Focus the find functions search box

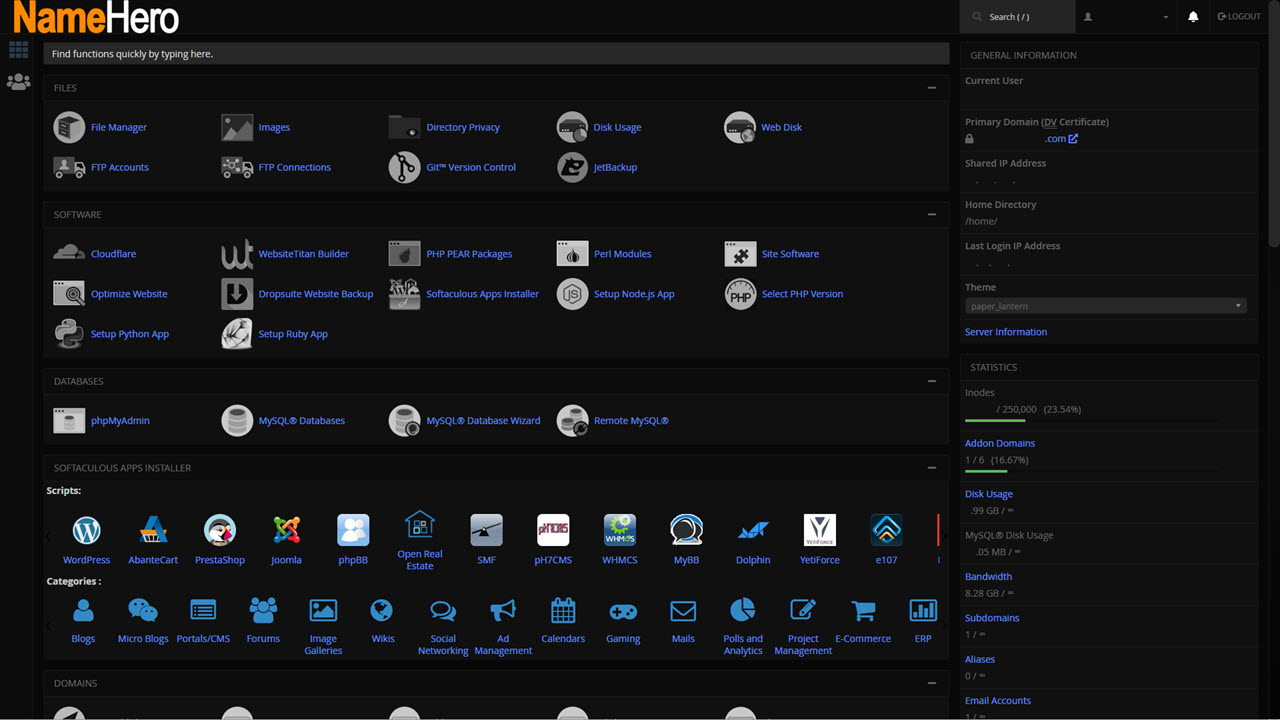click(x=496, y=54)
